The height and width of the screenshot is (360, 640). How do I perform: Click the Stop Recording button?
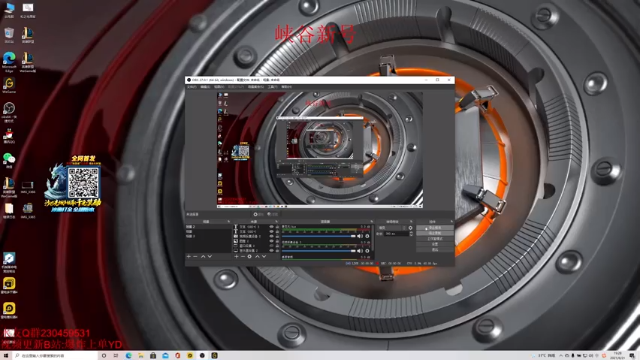[435, 233]
